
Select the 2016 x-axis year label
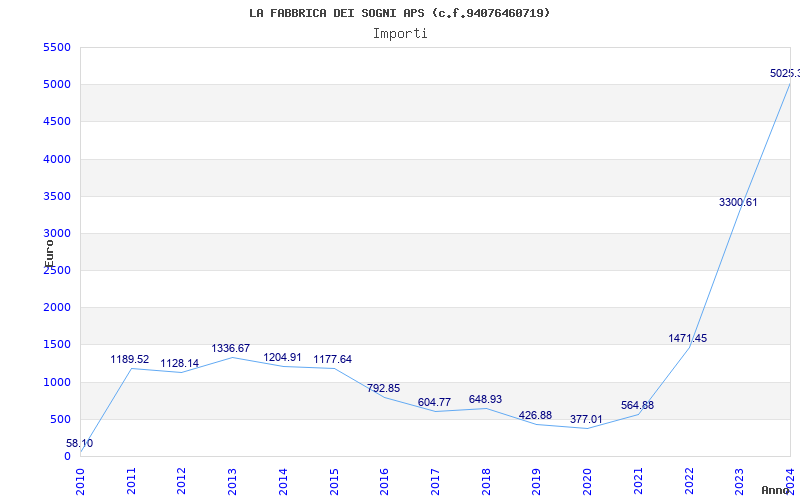click(384, 482)
